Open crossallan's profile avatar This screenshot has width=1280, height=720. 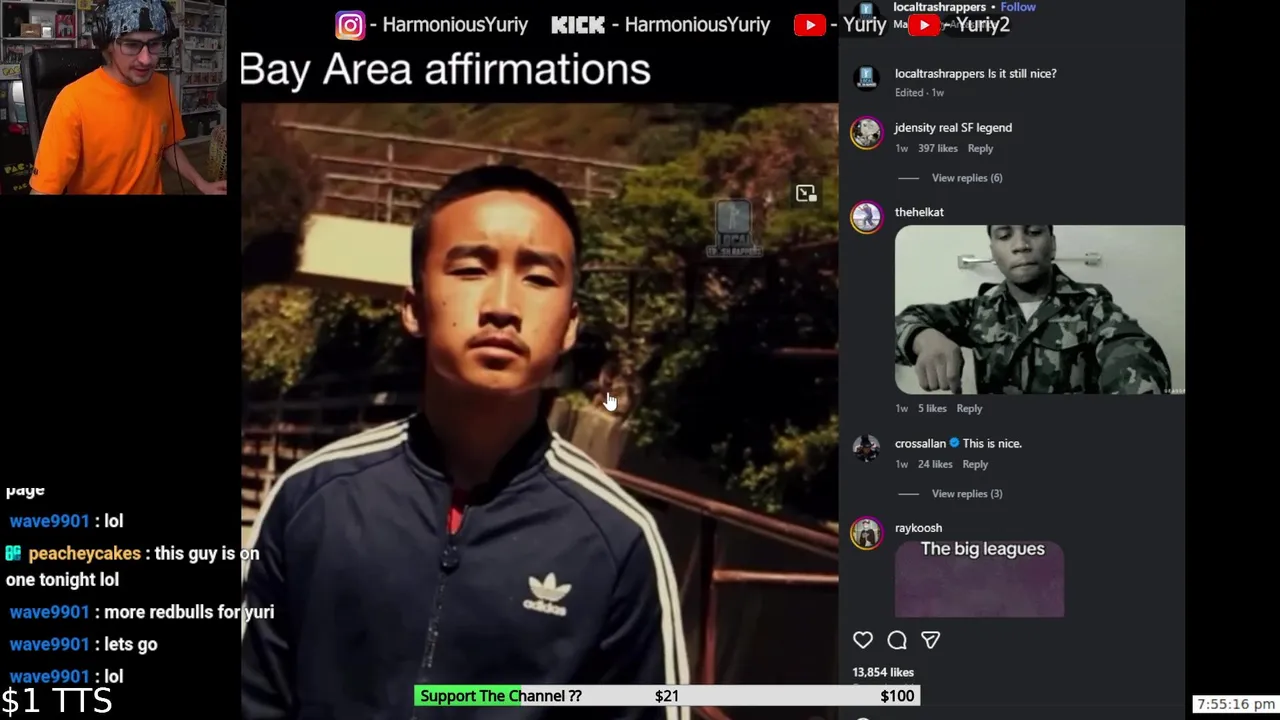[x=867, y=449]
